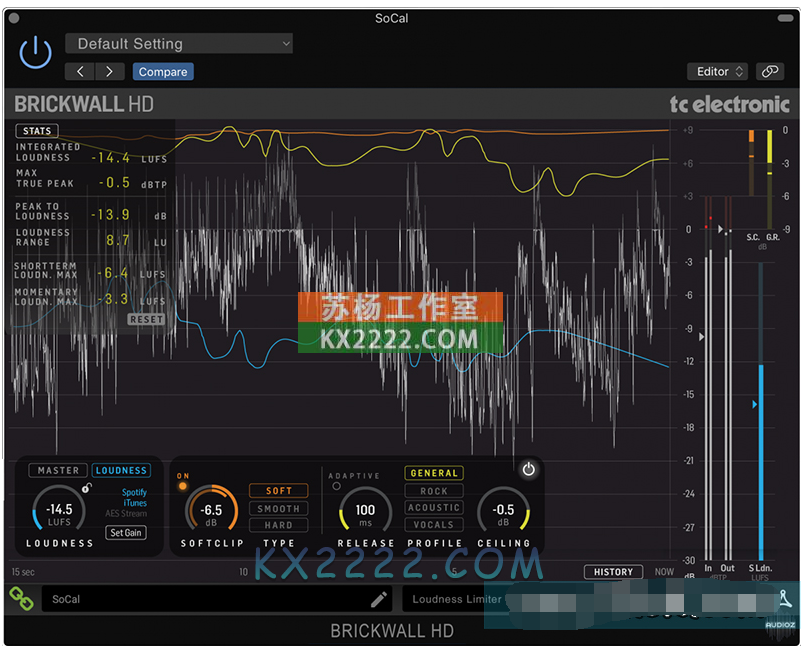Click the link chain icon beside Editor

(770, 71)
